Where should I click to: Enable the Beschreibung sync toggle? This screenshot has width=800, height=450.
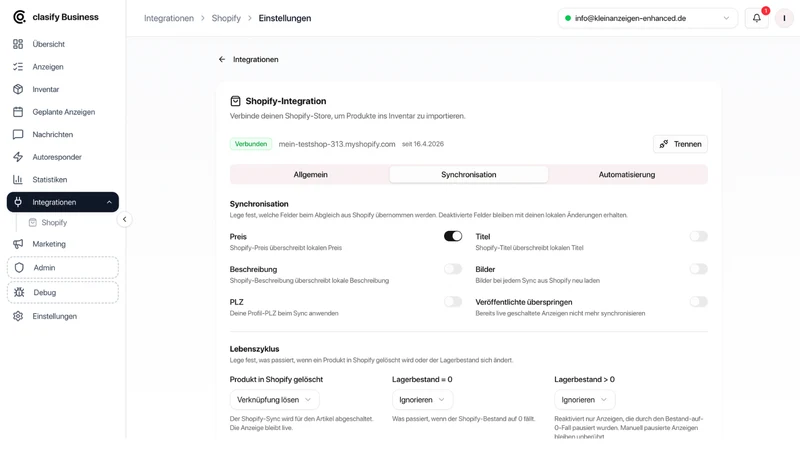pyautogui.click(x=453, y=269)
